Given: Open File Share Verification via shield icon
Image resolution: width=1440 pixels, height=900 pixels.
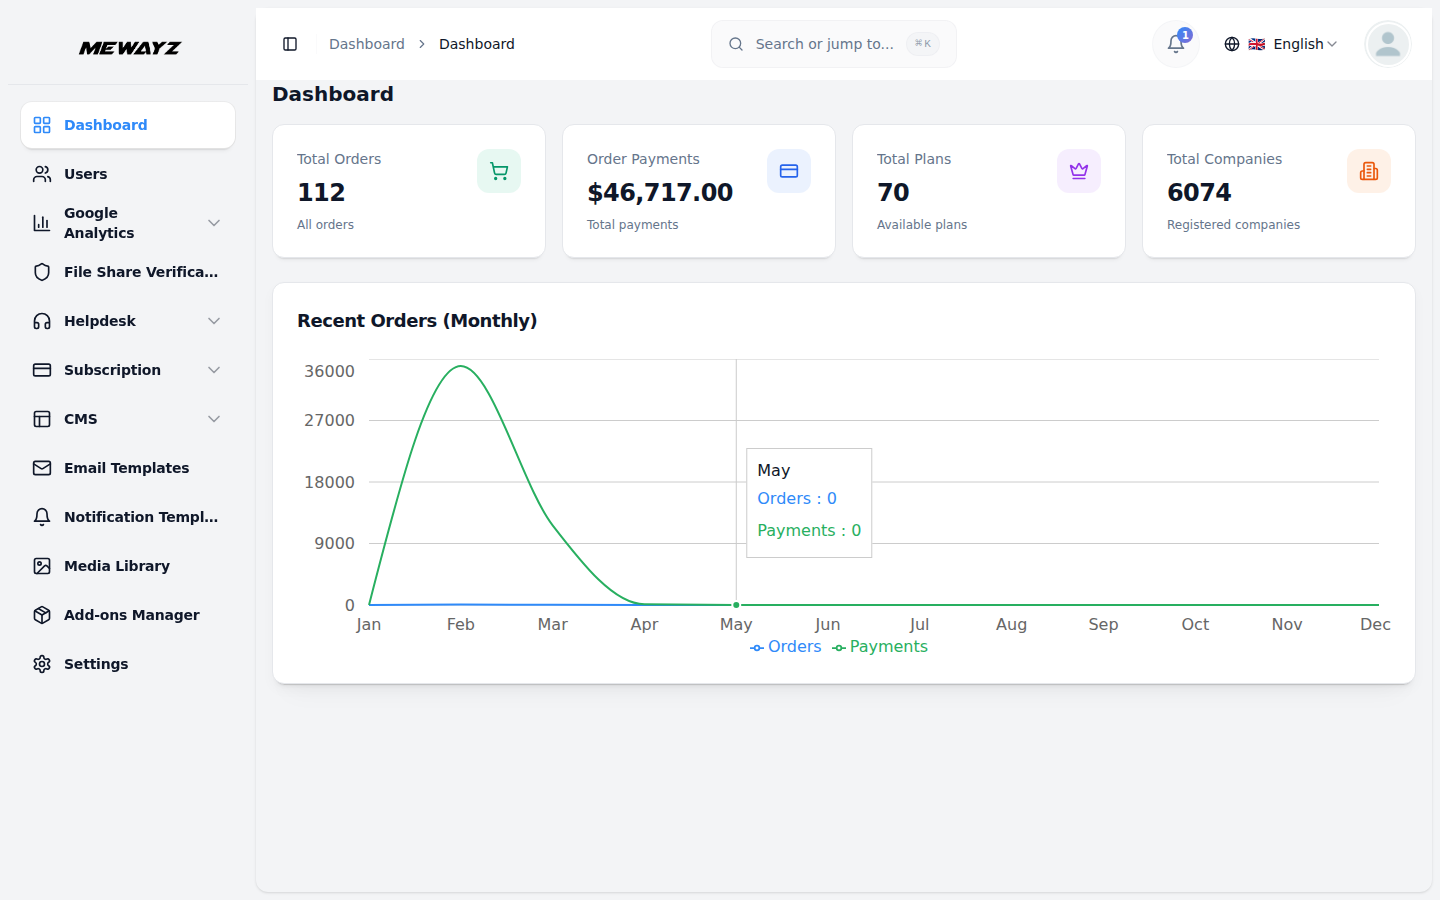Looking at the screenshot, I should coord(41,271).
